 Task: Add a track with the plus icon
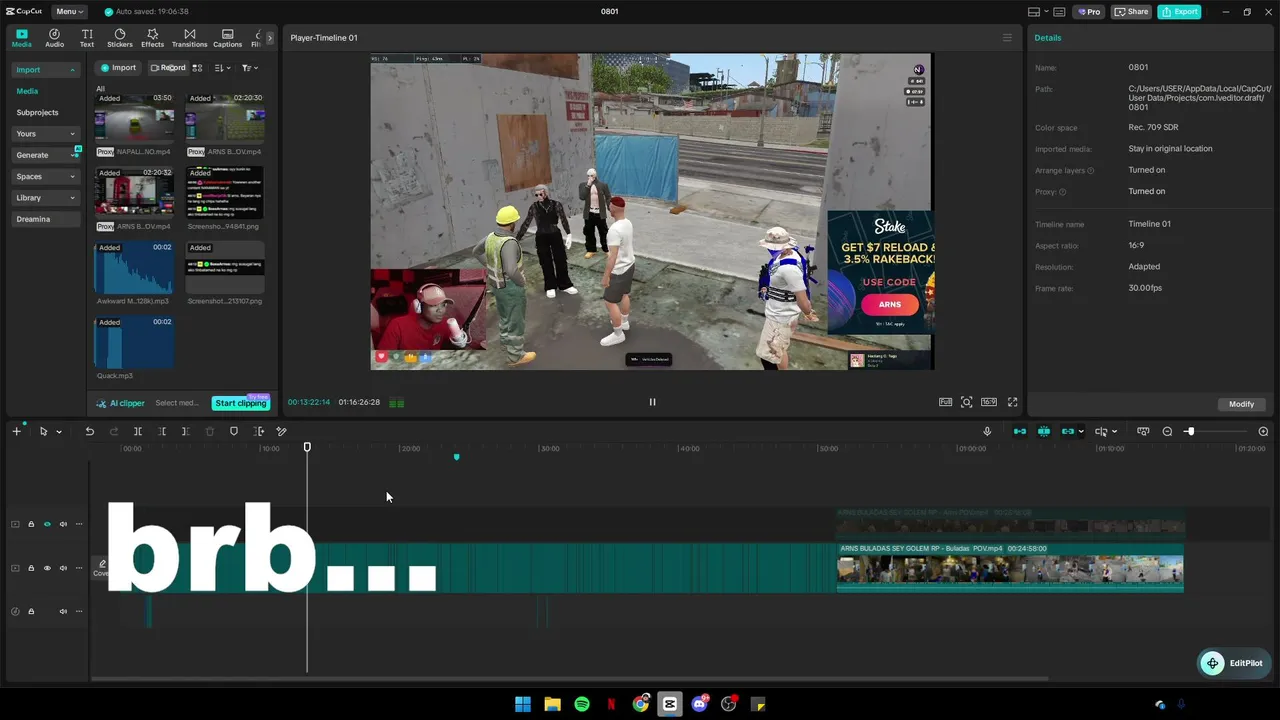click(x=16, y=431)
